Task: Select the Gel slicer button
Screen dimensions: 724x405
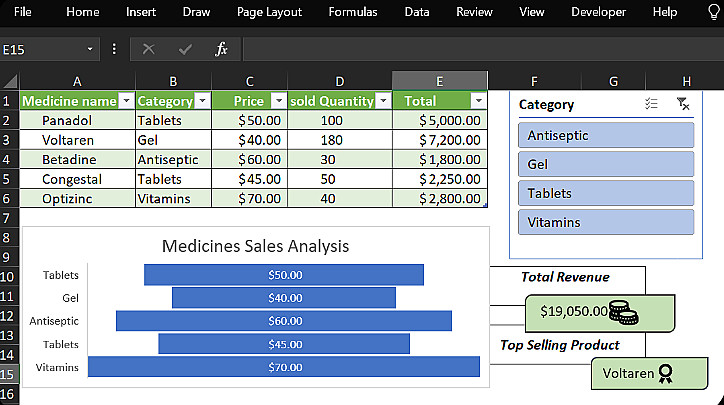Action: coord(606,164)
